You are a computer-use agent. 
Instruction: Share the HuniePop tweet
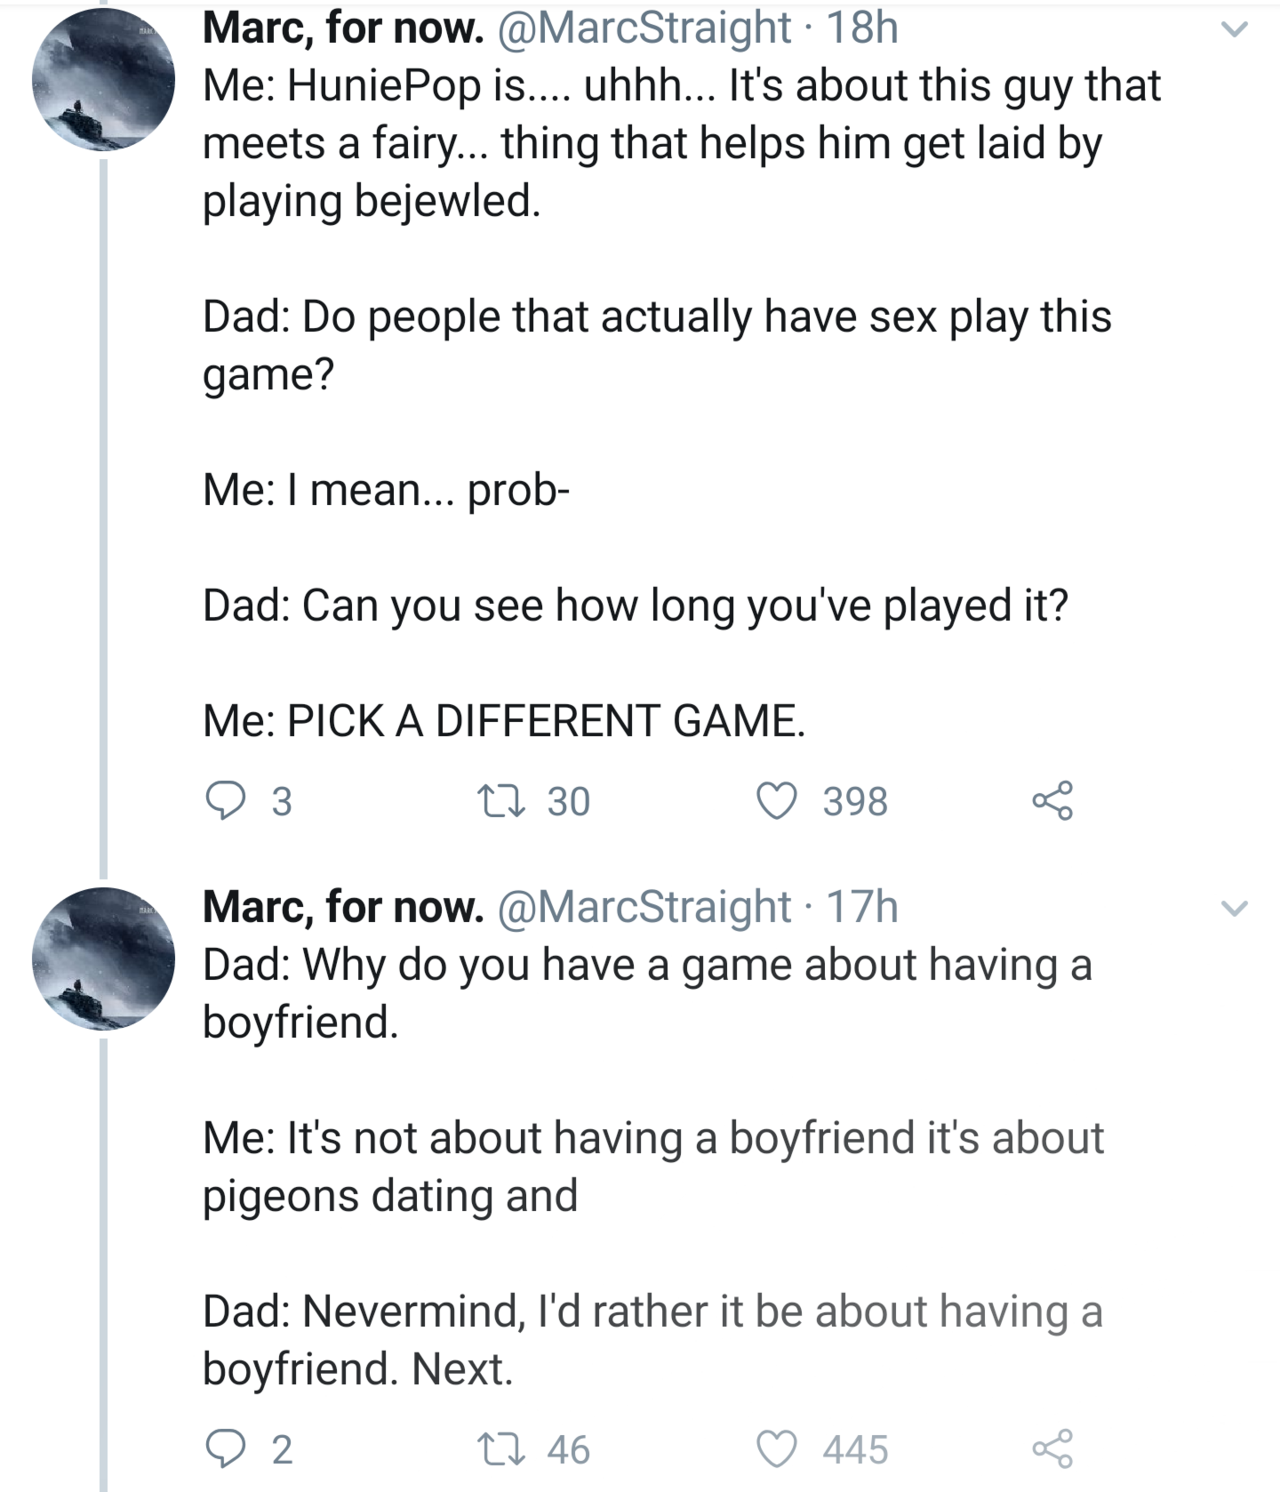tap(1052, 801)
